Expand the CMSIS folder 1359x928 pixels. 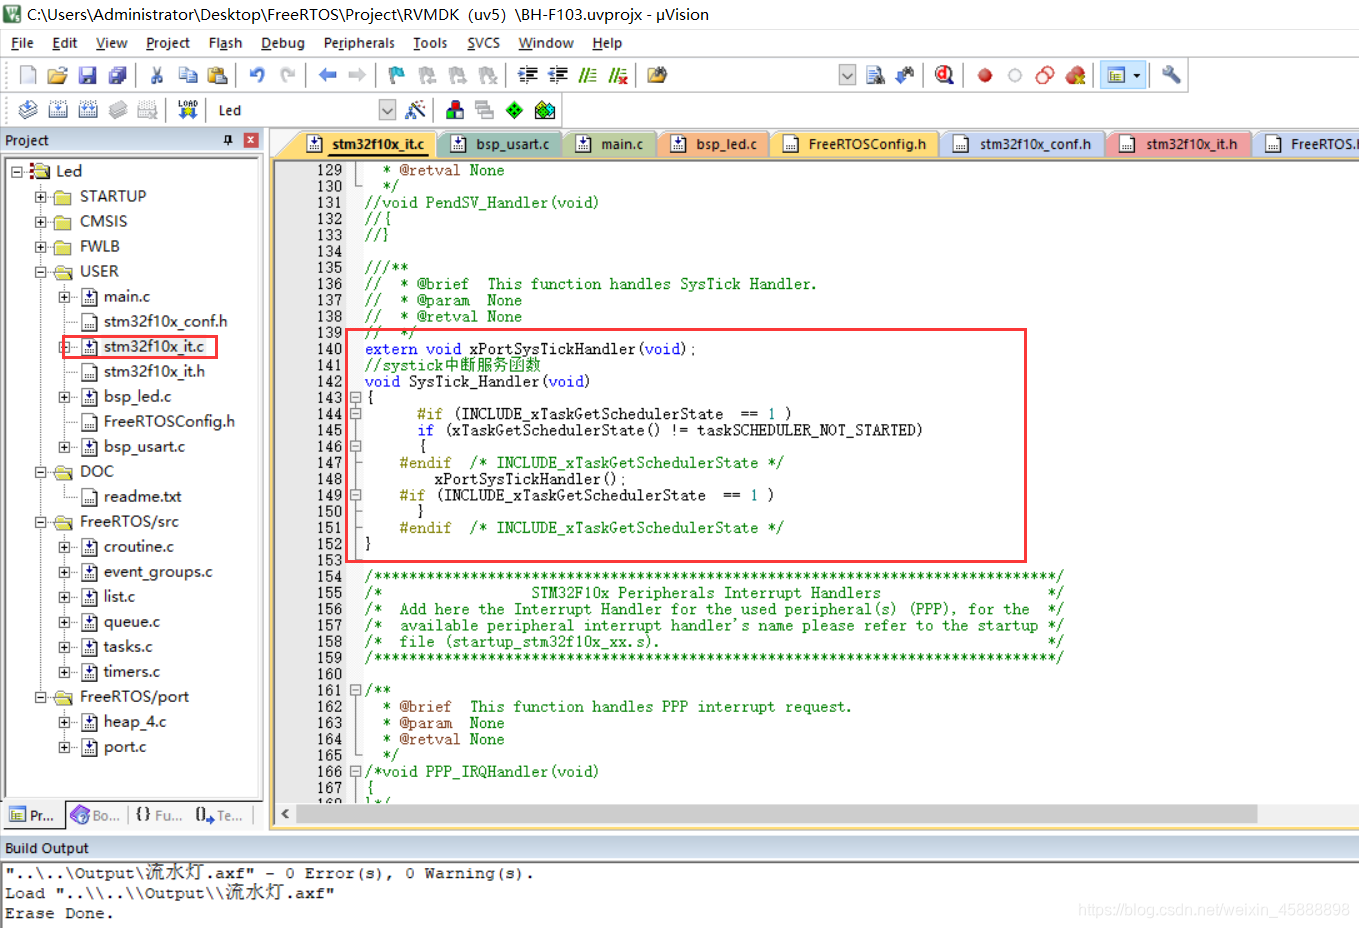41,222
